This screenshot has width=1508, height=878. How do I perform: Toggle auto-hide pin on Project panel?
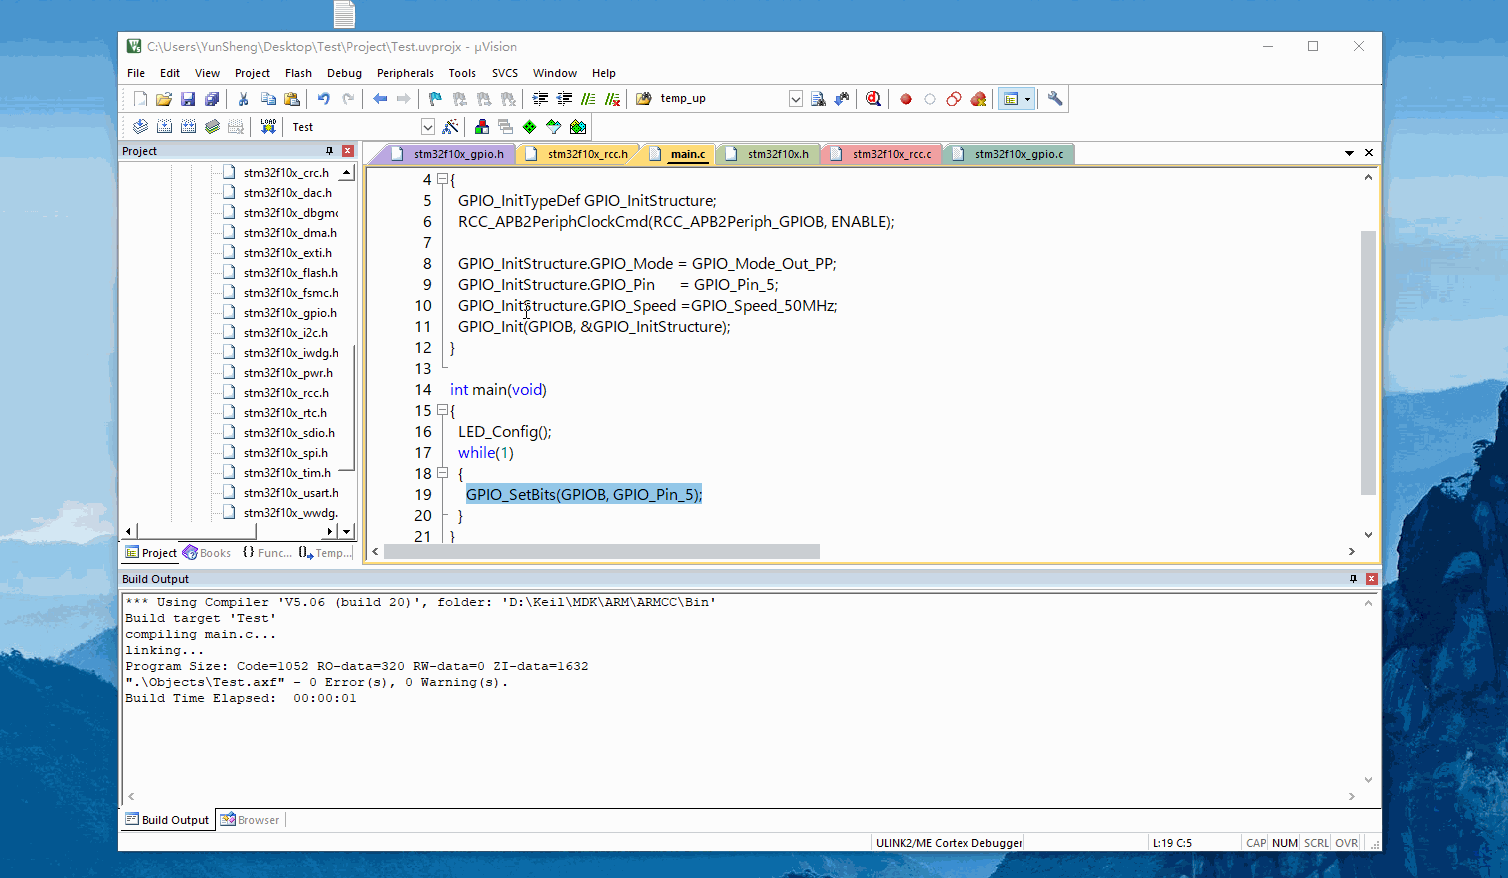tap(329, 151)
